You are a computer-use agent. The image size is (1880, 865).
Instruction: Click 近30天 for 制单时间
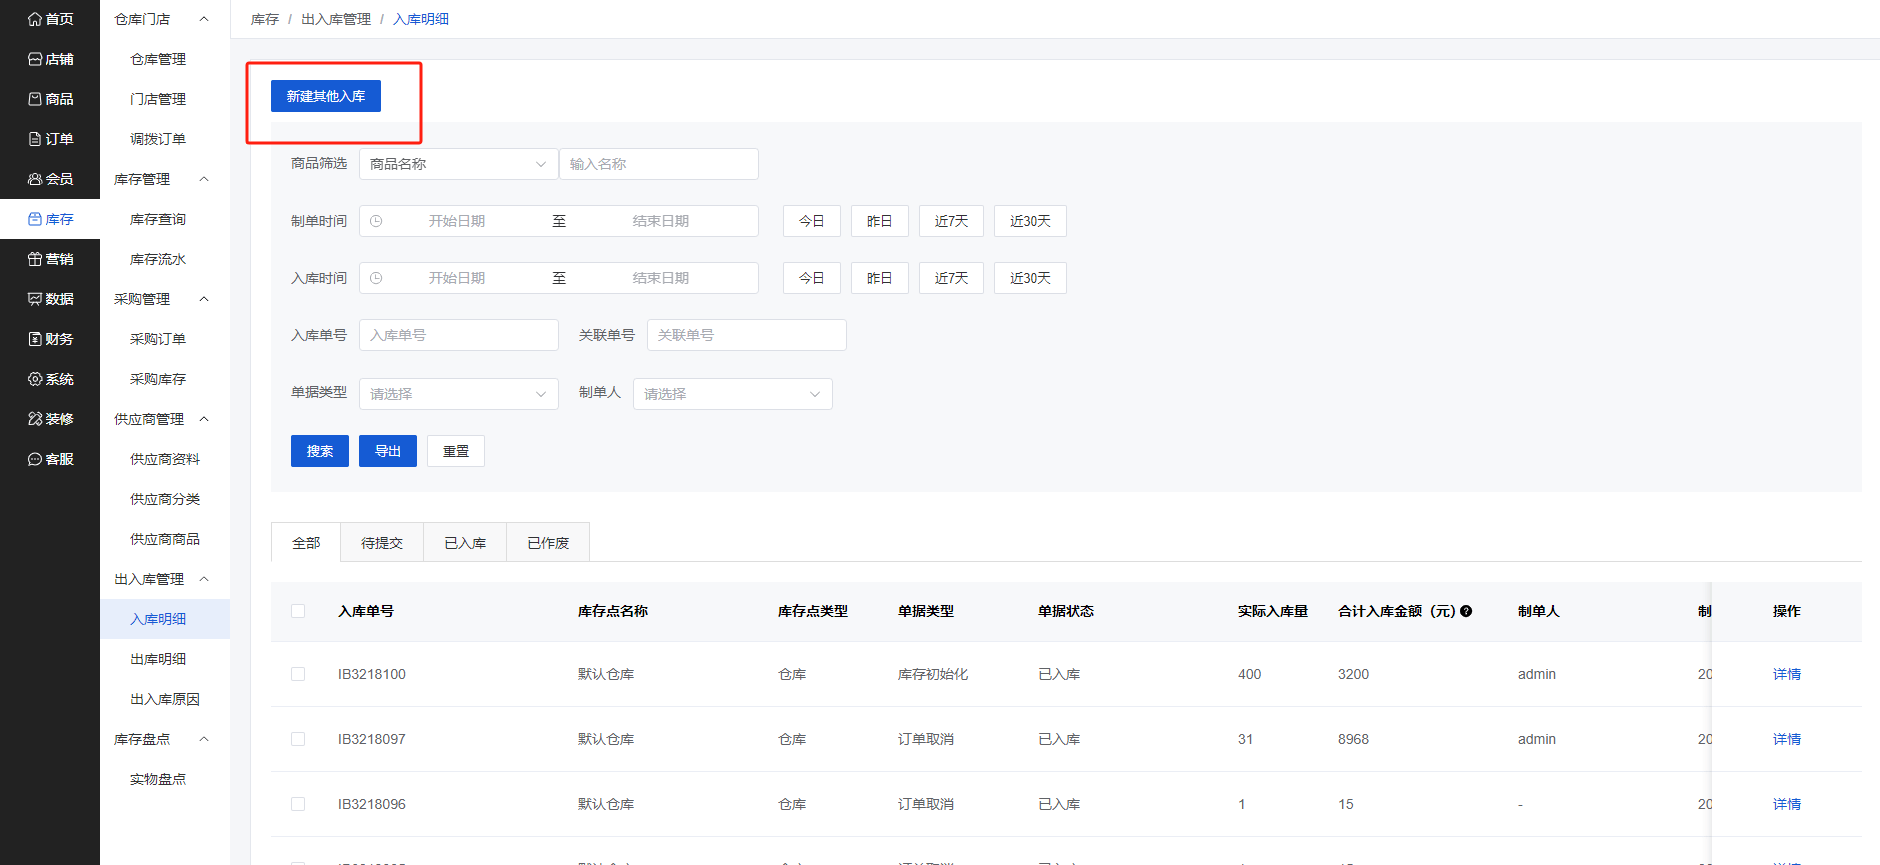[1030, 221]
